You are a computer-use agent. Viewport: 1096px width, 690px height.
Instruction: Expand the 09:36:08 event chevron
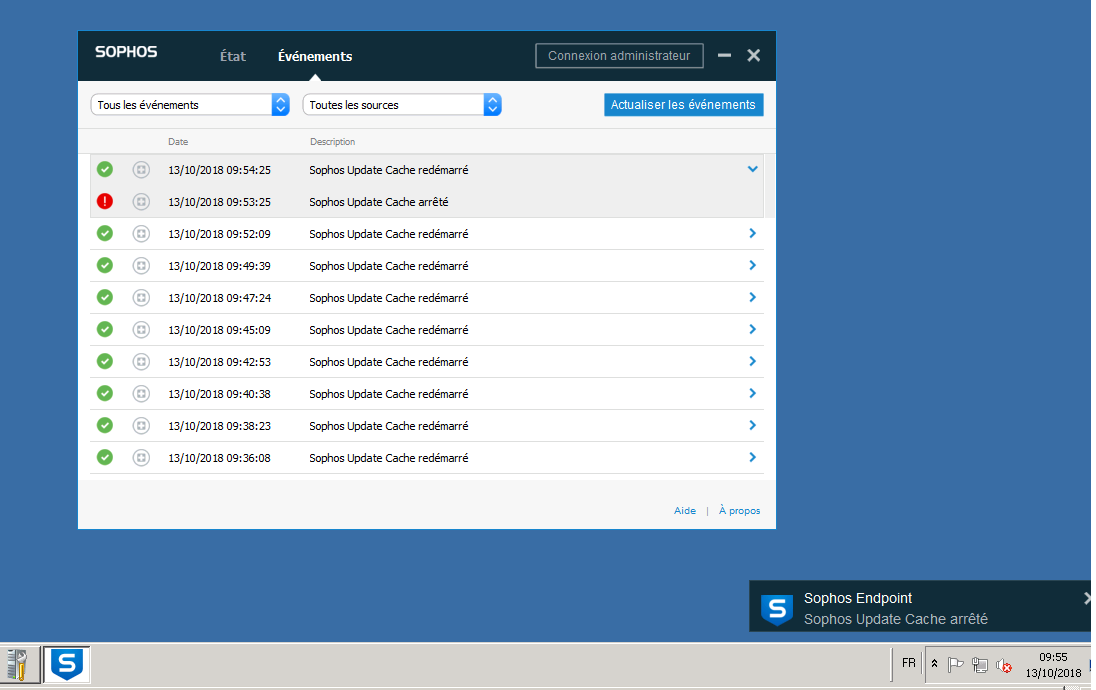(753, 457)
